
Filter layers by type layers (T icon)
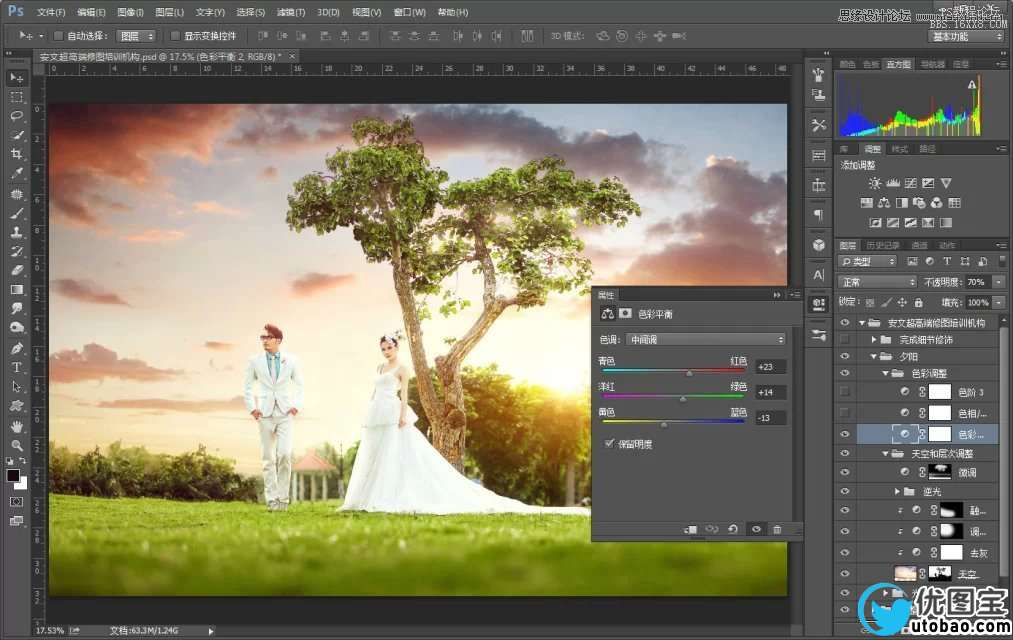pyautogui.click(x=947, y=262)
